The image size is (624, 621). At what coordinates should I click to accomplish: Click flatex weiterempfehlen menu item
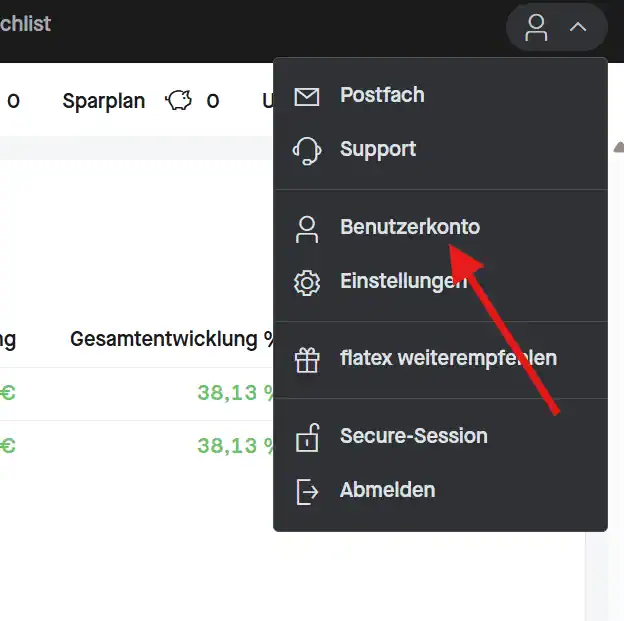point(448,358)
